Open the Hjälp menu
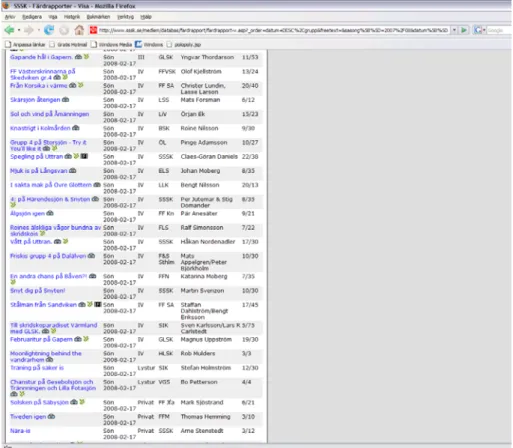513x448 pixels. (x=146, y=17)
